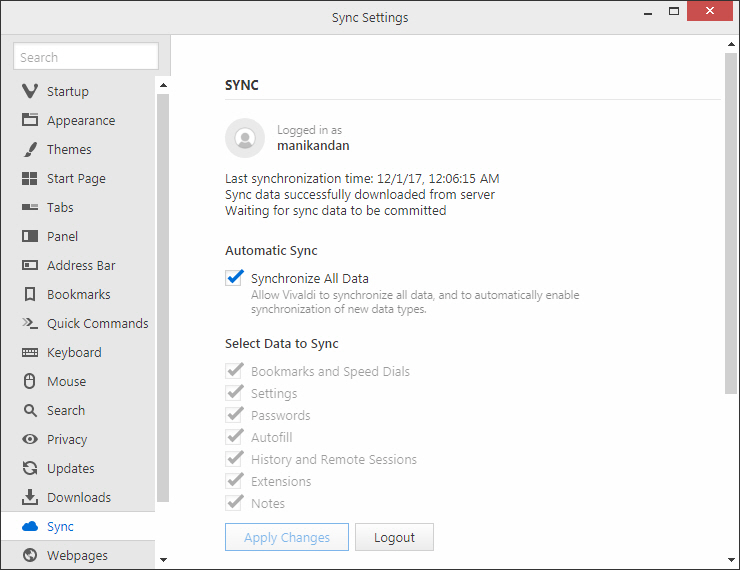
Task: Click 'Waiting for sync data to be committed'
Action: [336, 210]
